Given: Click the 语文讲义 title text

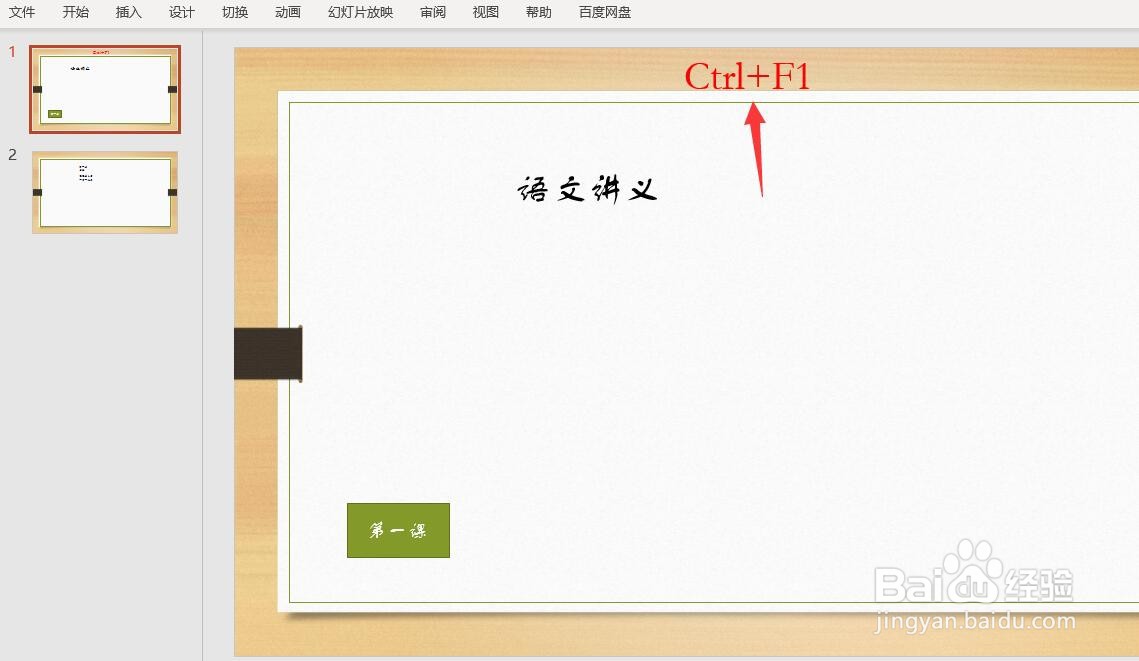Looking at the screenshot, I should pyautogui.click(x=586, y=188).
